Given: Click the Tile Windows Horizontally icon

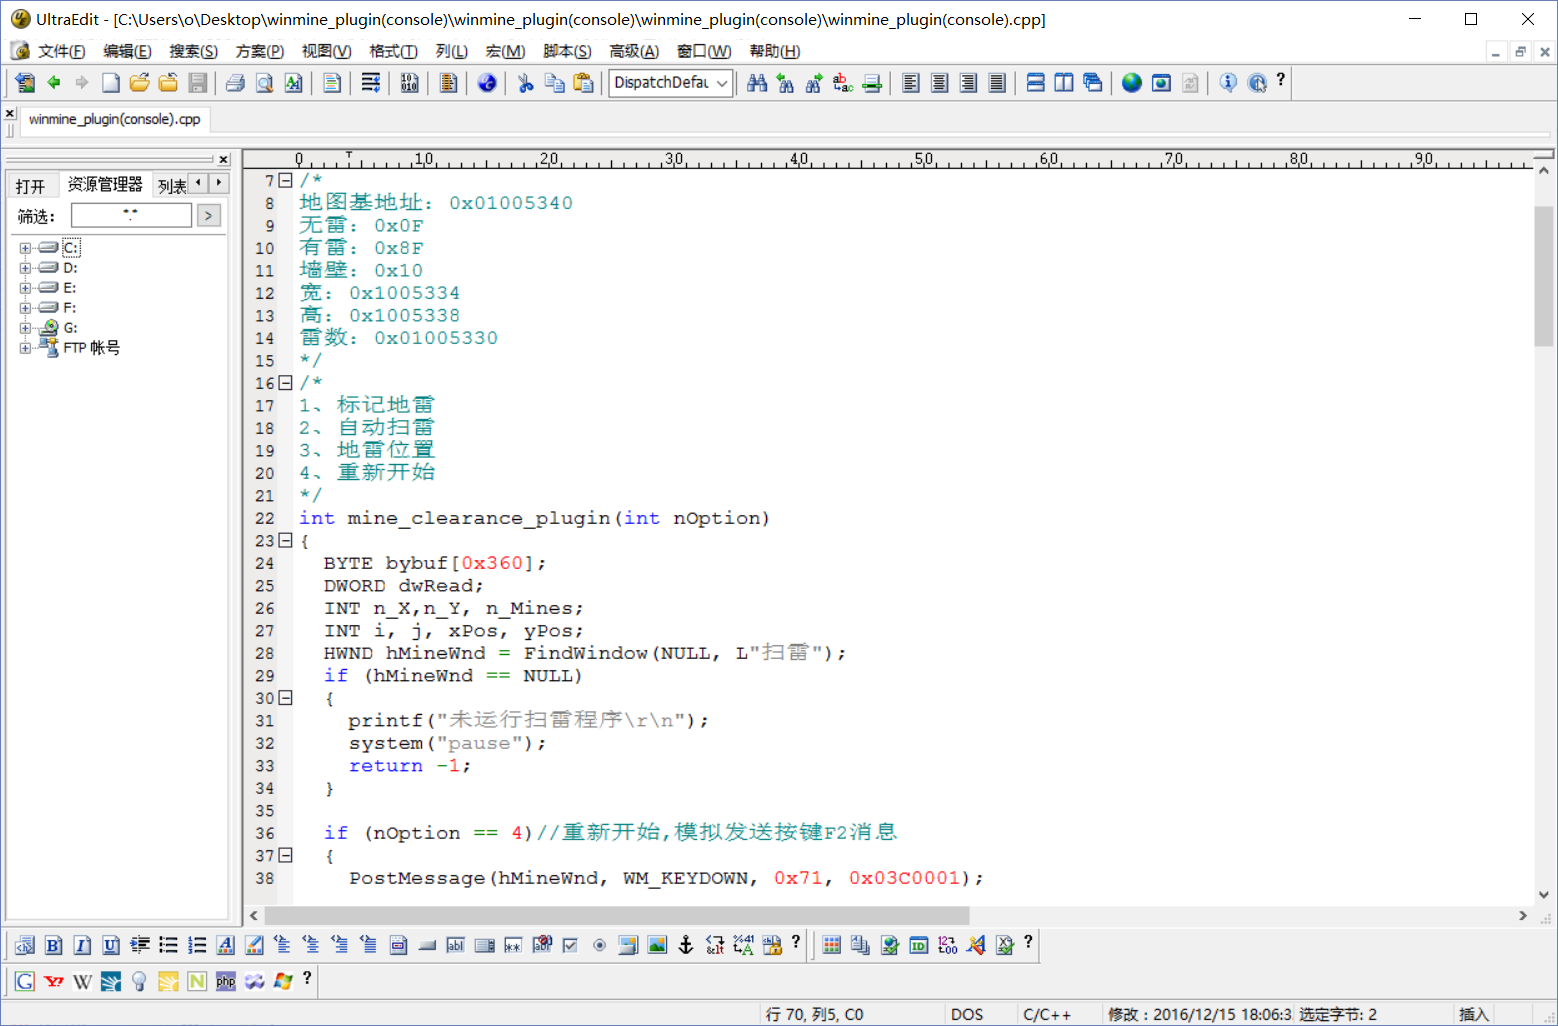Looking at the screenshot, I should click(x=1035, y=83).
